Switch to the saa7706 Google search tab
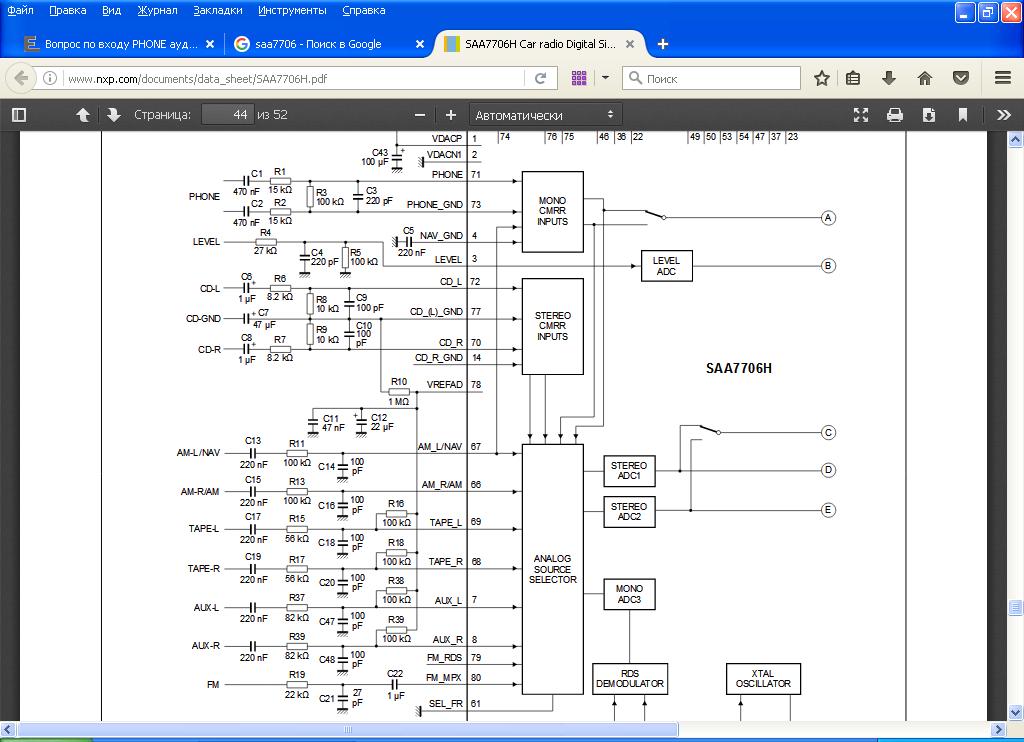This screenshot has height=742, width=1024. (318, 44)
